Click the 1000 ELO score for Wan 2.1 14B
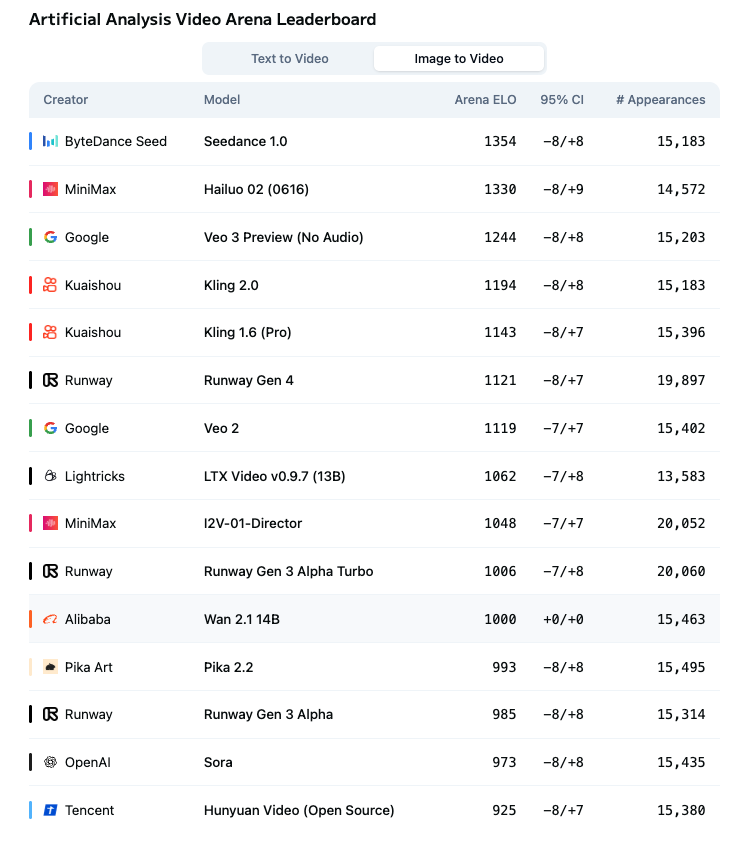 [500, 619]
